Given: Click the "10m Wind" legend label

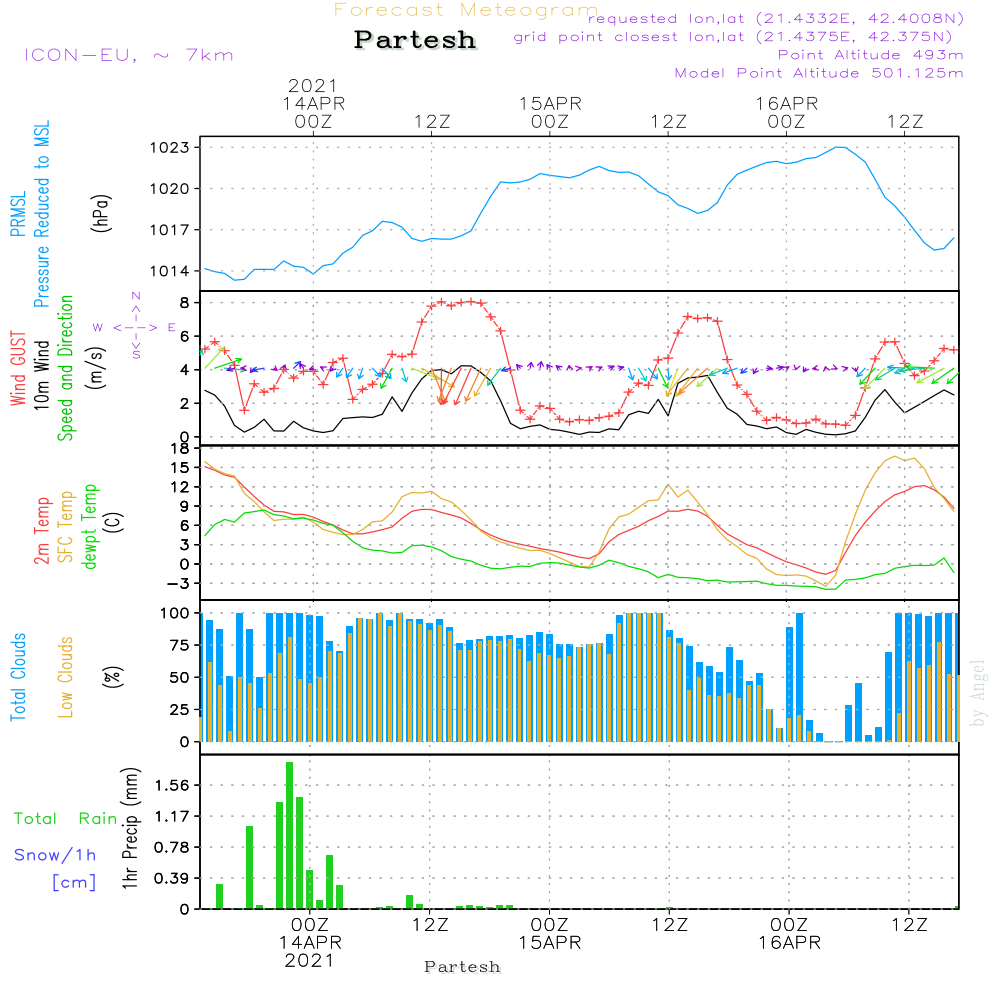Looking at the screenshot, I should tap(41, 375).
